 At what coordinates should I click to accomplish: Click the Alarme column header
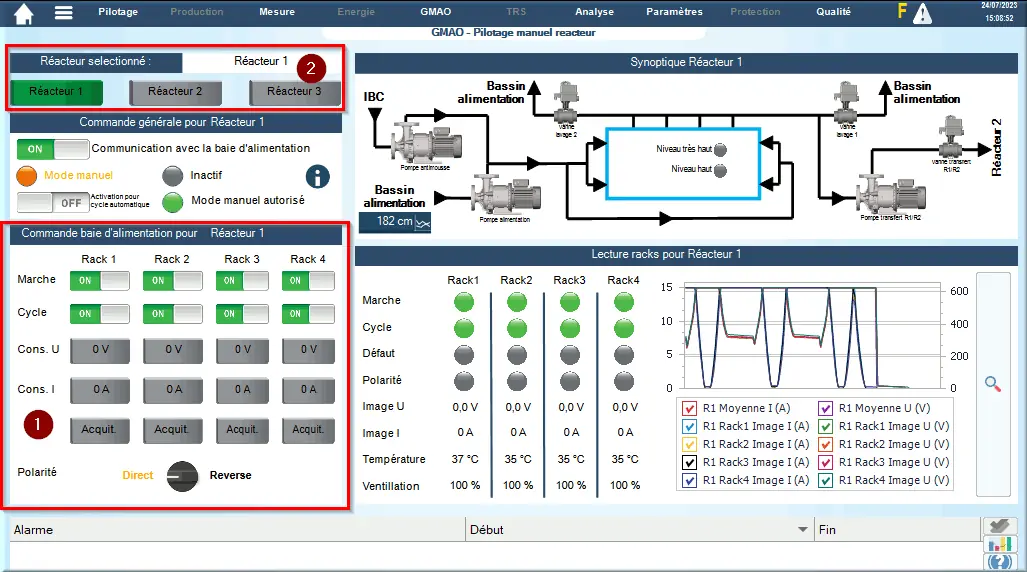(x=237, y=529)
